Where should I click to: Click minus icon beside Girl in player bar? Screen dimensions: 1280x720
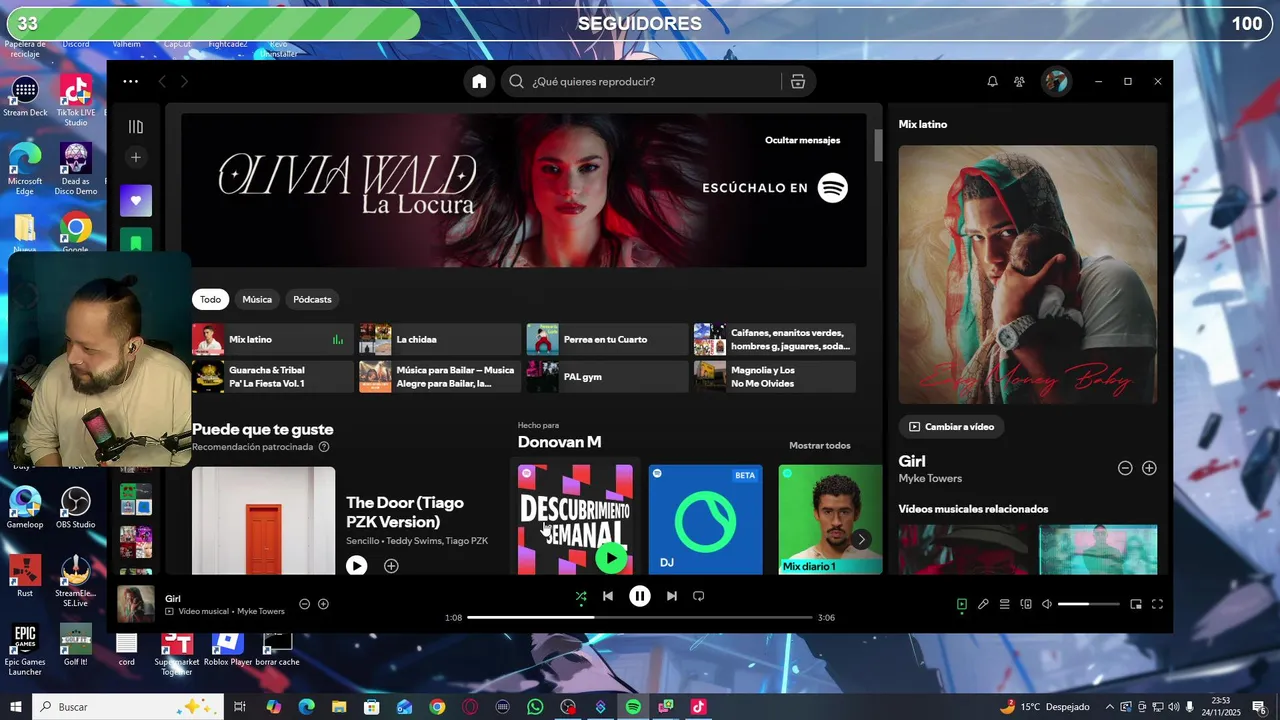click(x=305, y=604)
